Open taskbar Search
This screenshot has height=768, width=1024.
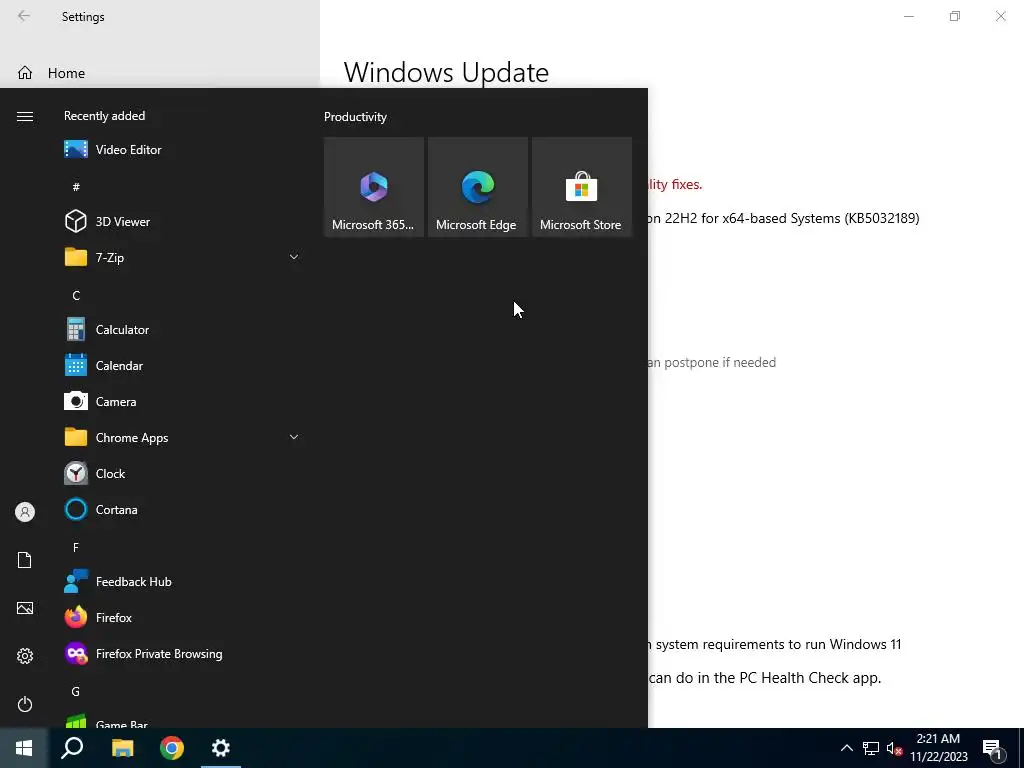[72, 748]
